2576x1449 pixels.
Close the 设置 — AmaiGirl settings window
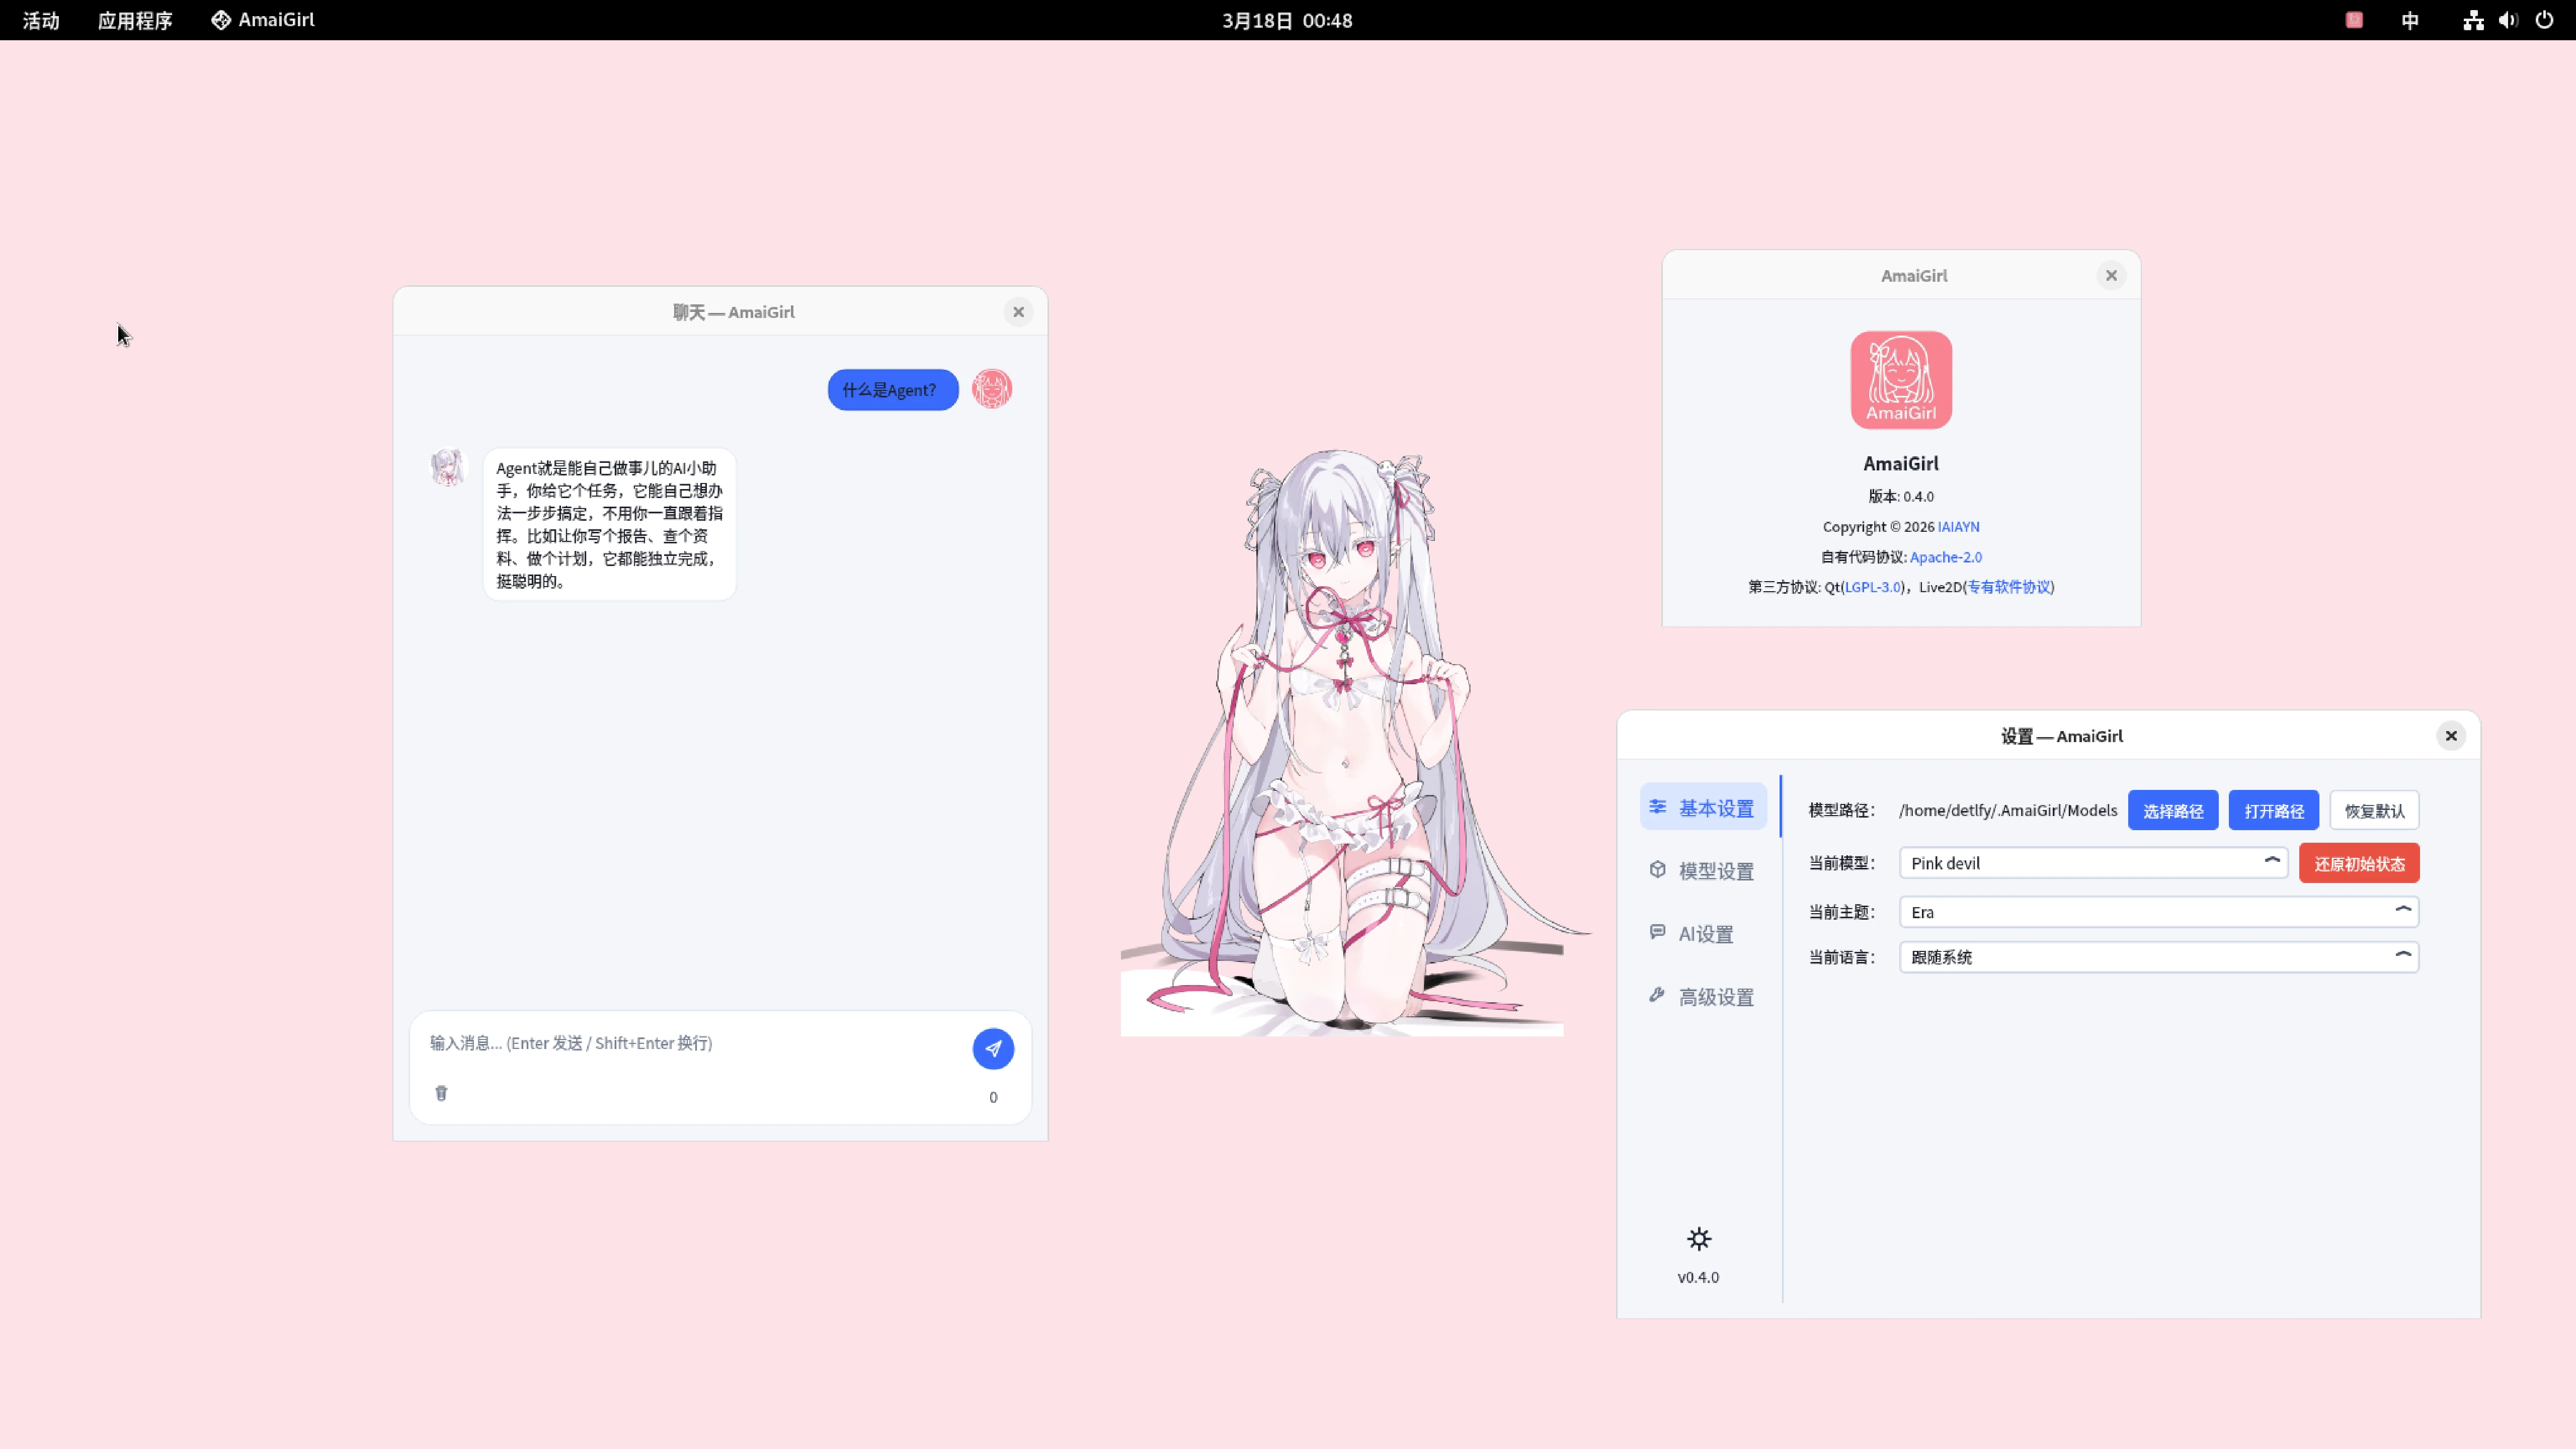tap(2451, 736)
